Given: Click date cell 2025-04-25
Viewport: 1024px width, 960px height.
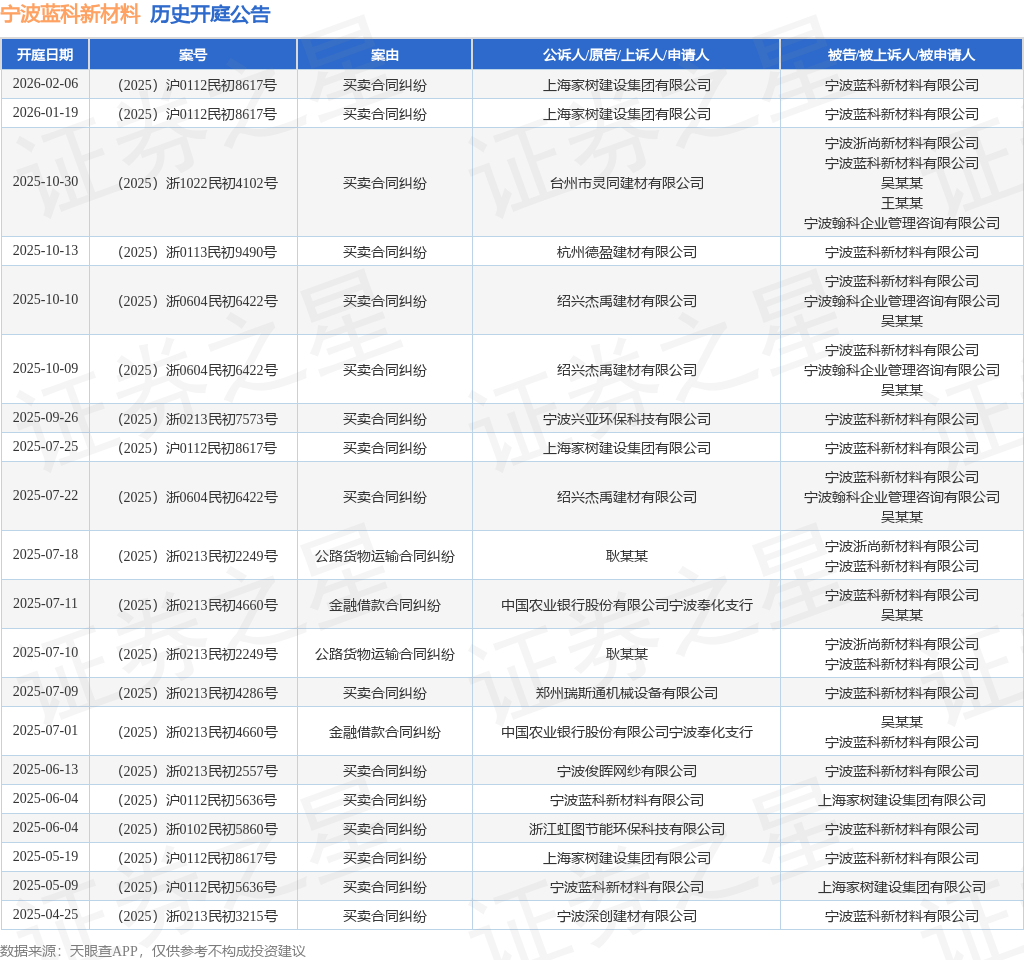Looking at the screenshot, I should 45,914.
